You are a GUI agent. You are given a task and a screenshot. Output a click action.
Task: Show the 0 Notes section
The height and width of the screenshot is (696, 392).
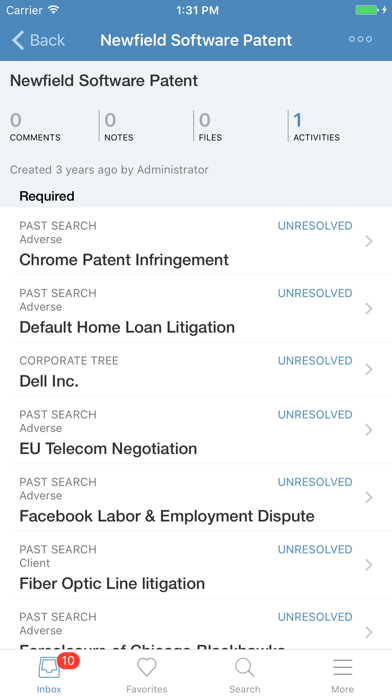click(x=119, y=127)
